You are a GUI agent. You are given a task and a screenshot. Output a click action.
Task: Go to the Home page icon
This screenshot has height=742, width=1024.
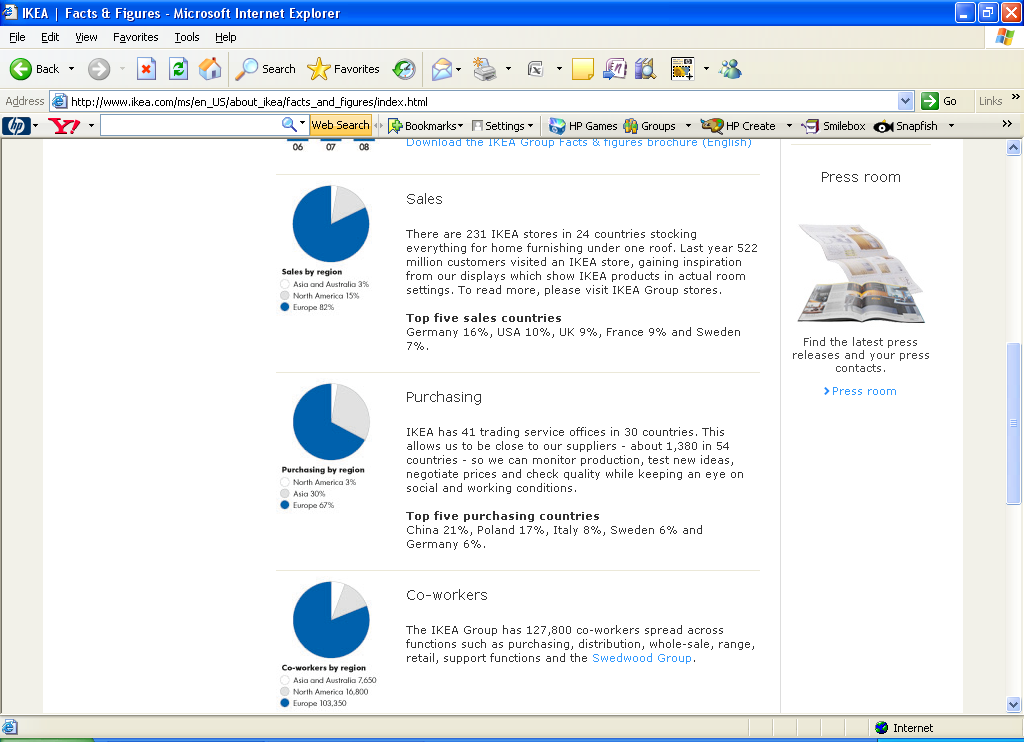click(210, 69)
